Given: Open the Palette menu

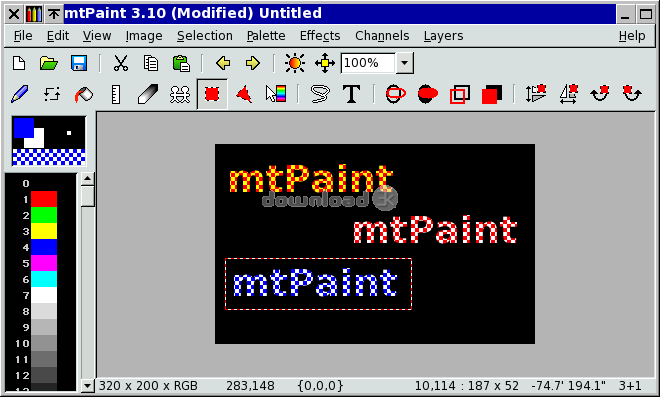Looking at the screenshot, I should click(x=266, y=36).
